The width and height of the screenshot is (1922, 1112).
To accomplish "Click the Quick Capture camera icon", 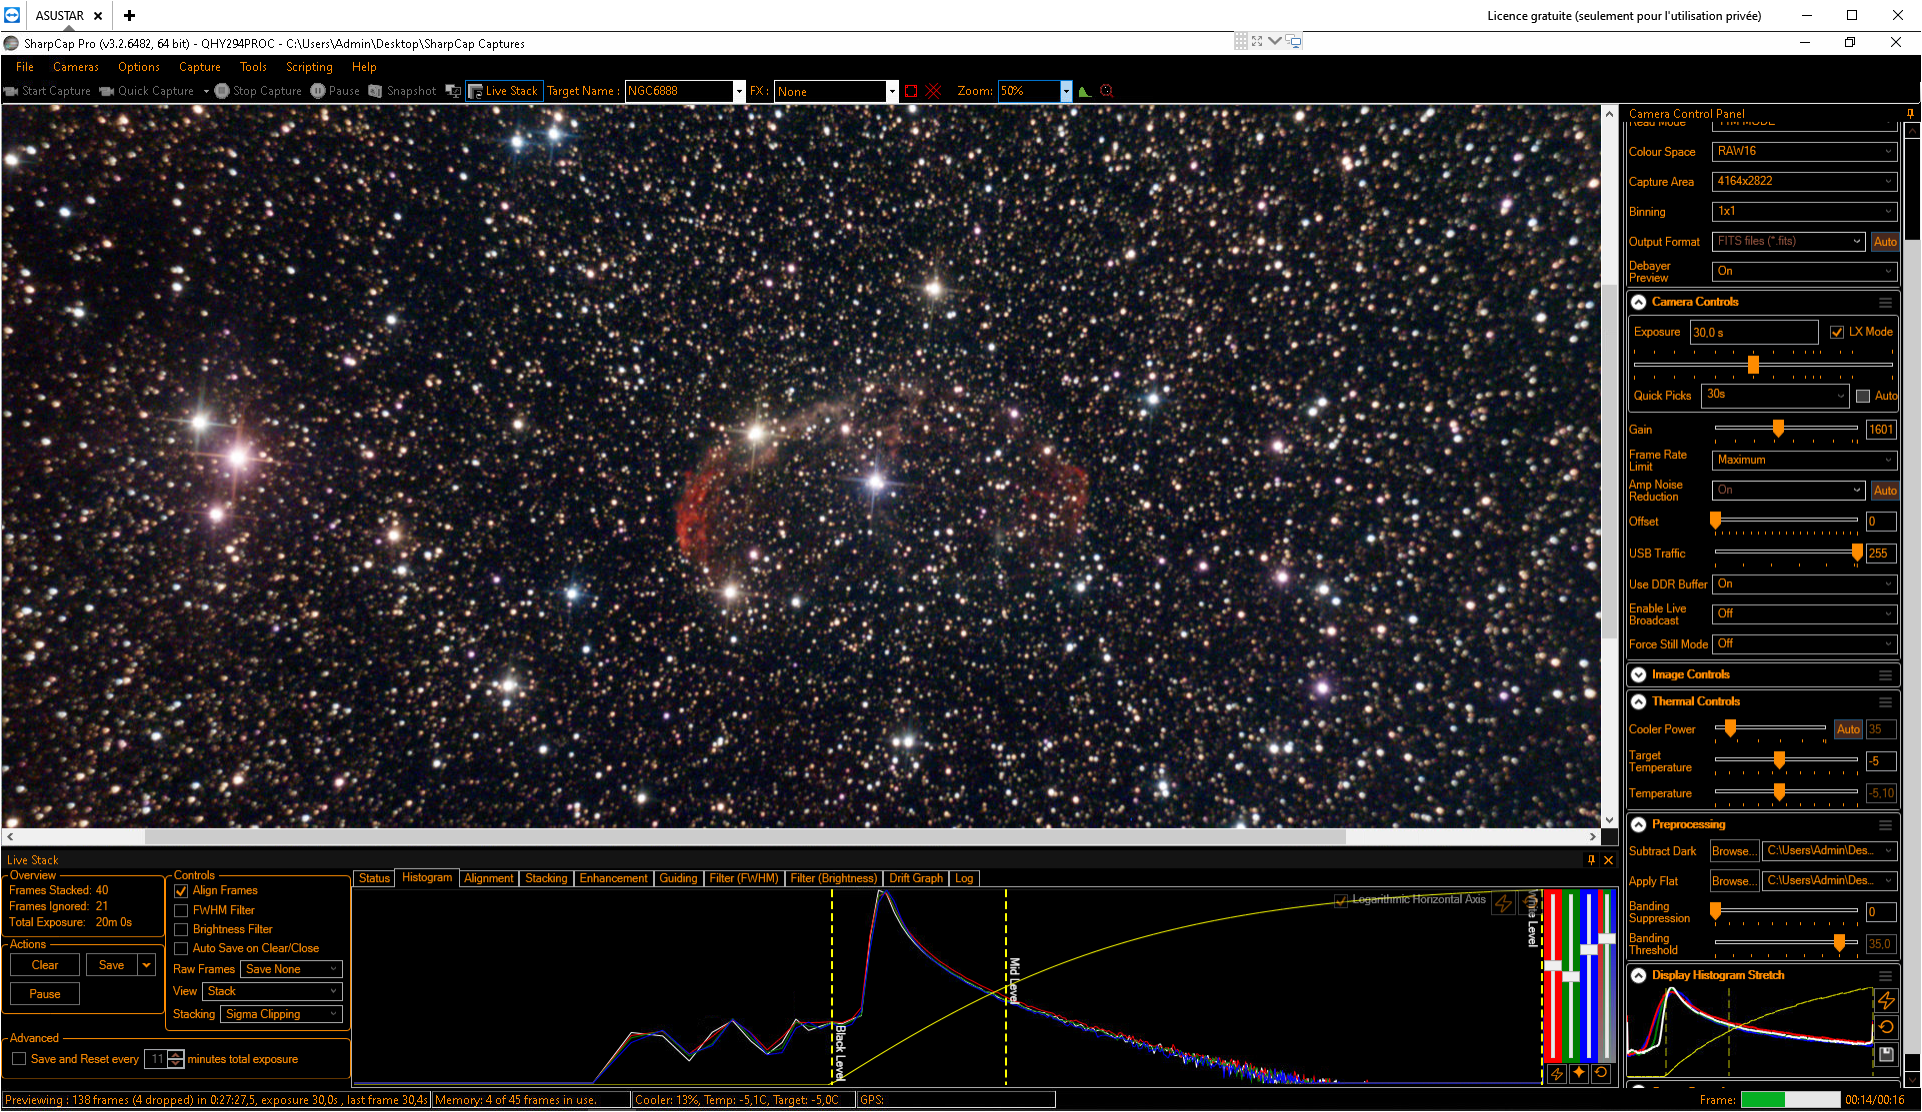I will click(107, 91).
